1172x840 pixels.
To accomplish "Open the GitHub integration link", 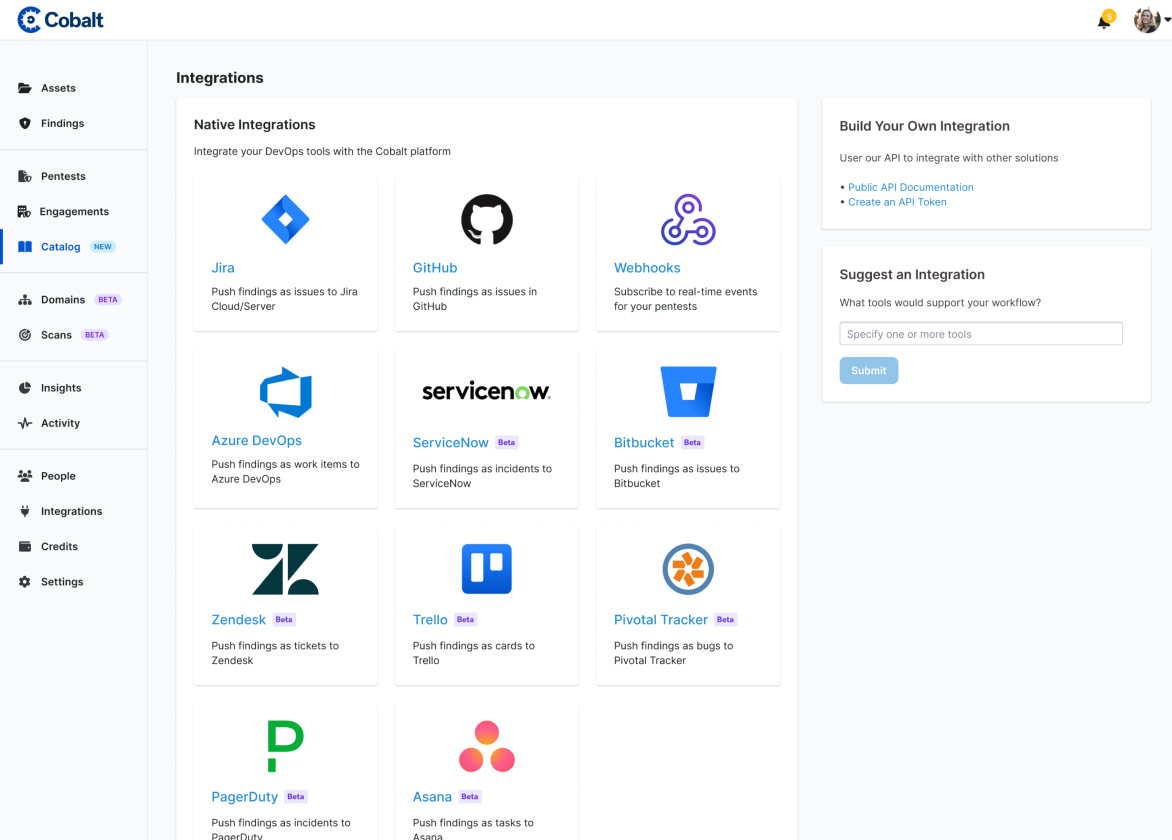I will (435, 268).
